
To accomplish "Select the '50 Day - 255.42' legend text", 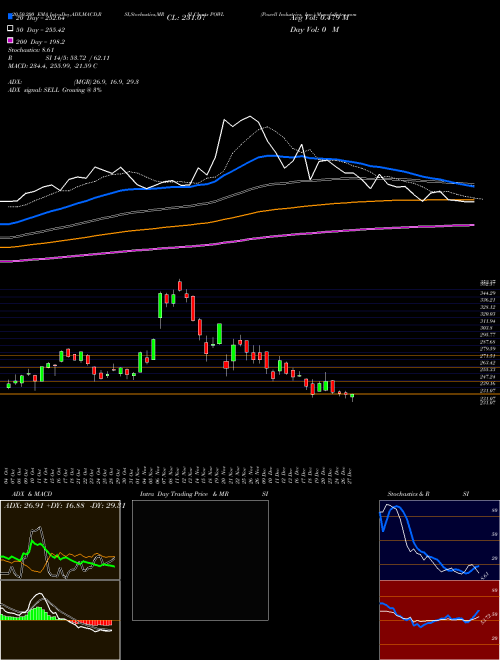I will click(x=40, y=29).
